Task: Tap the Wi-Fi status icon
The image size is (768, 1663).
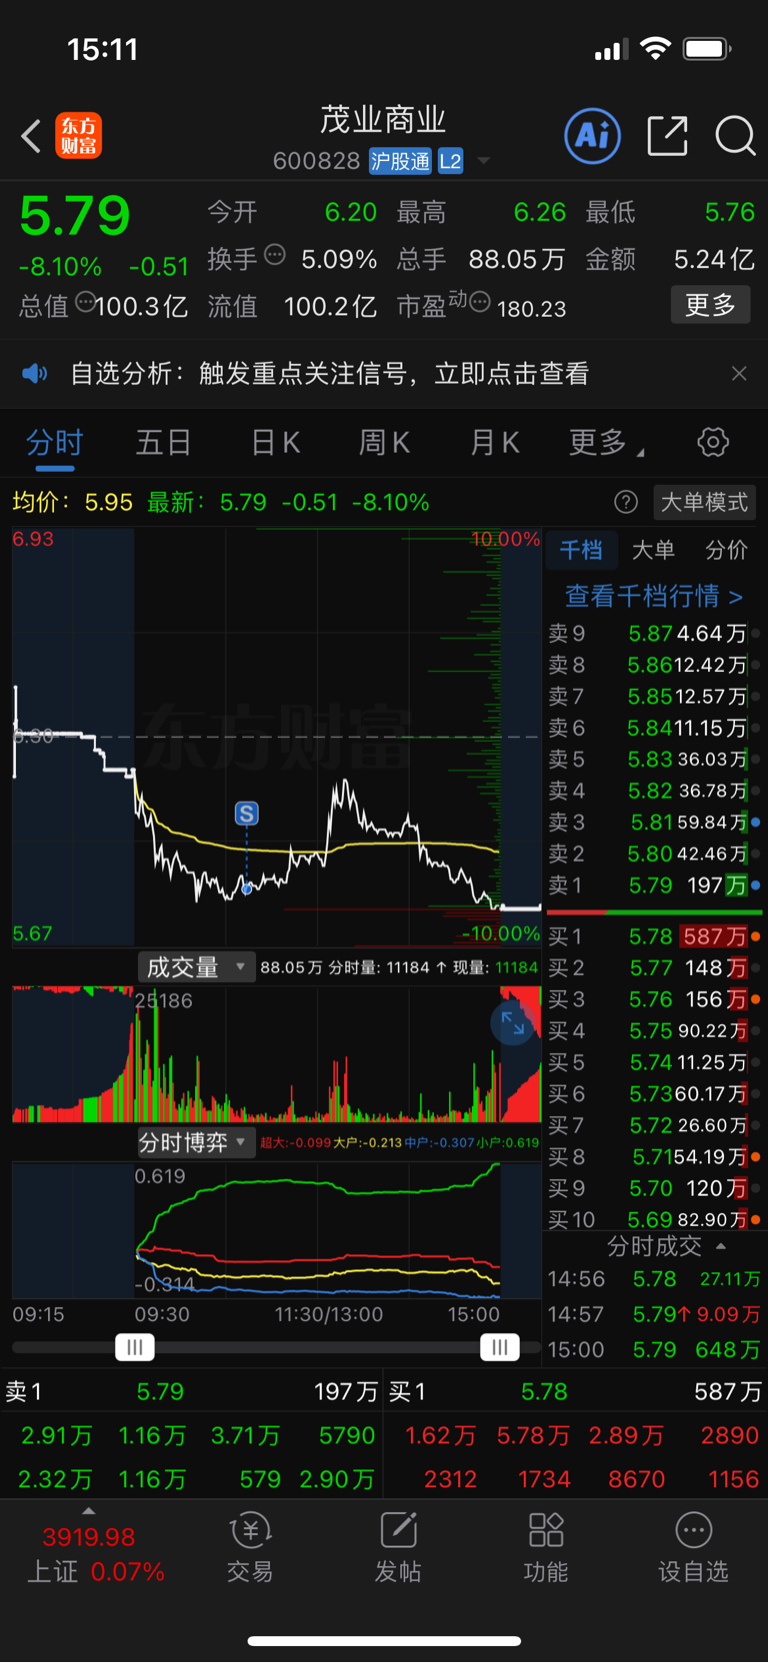Action: (655, 48)
